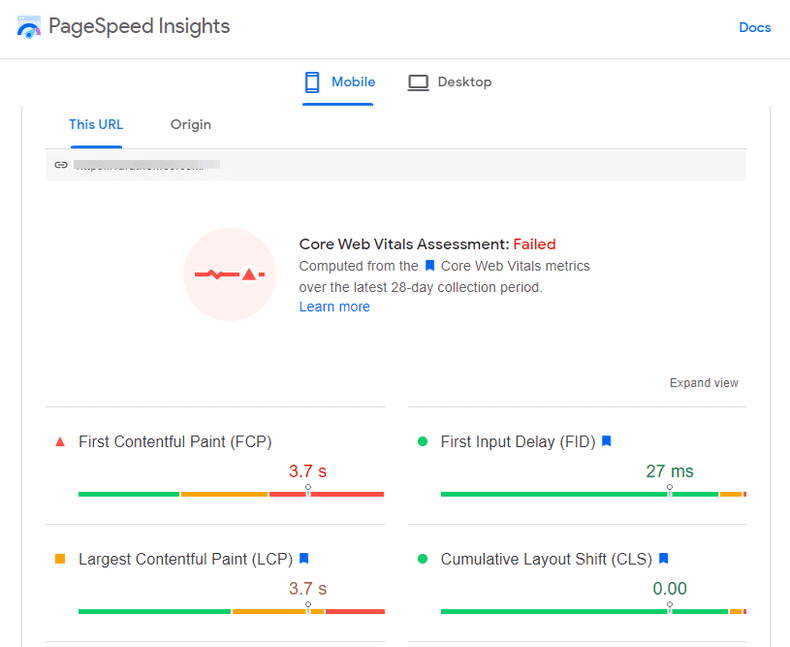Open the Docs link

tap(755, 27)
